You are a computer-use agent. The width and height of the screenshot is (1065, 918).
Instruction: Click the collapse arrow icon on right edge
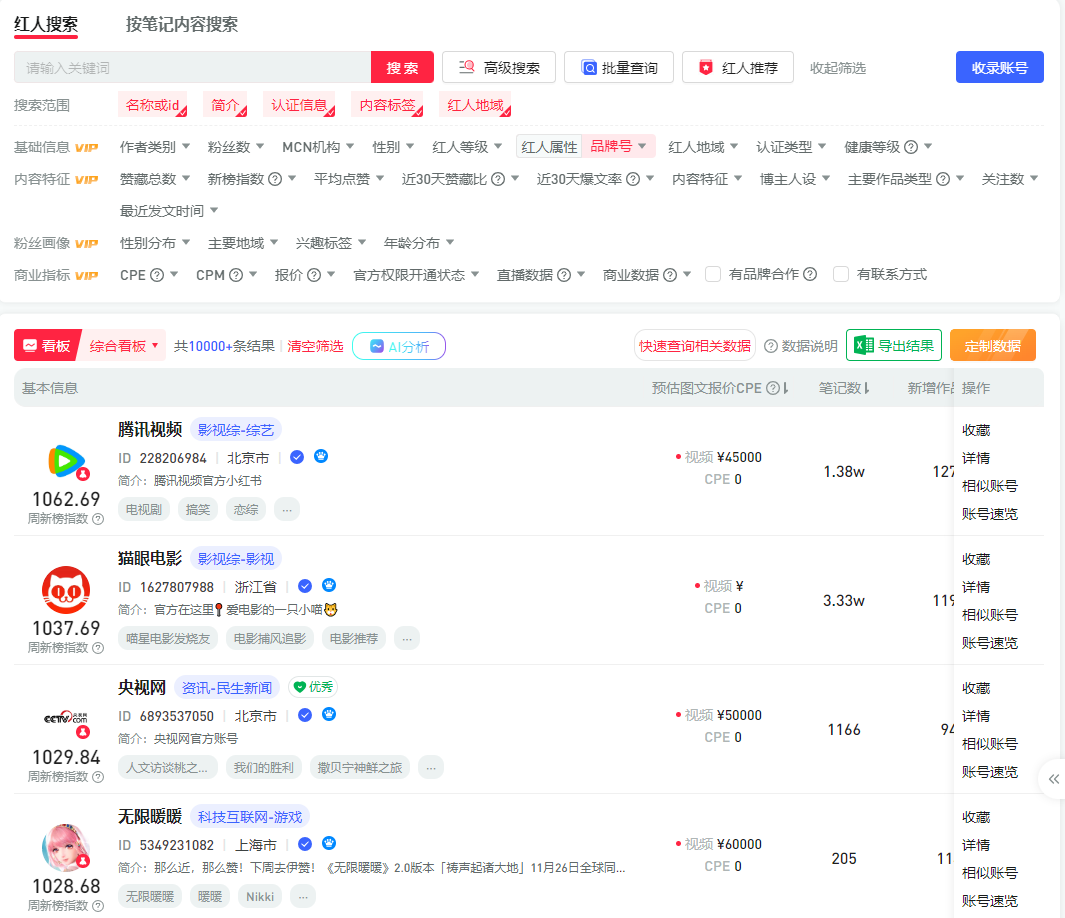1053,779
